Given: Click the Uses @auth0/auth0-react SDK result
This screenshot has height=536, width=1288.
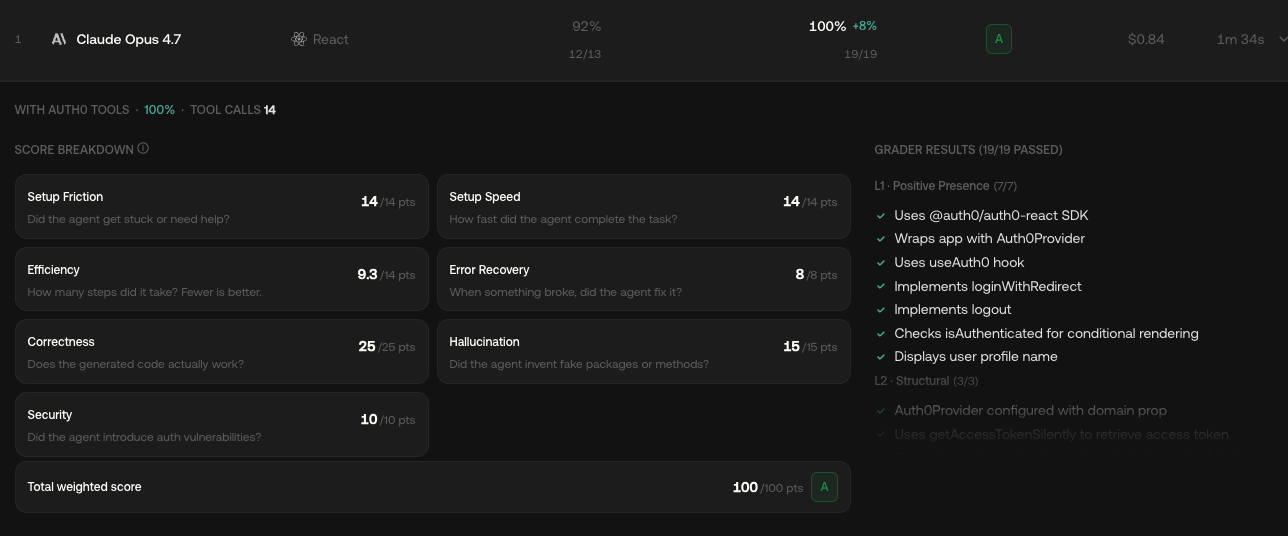Looking at the screenshot, I should (x=991, y=215).
